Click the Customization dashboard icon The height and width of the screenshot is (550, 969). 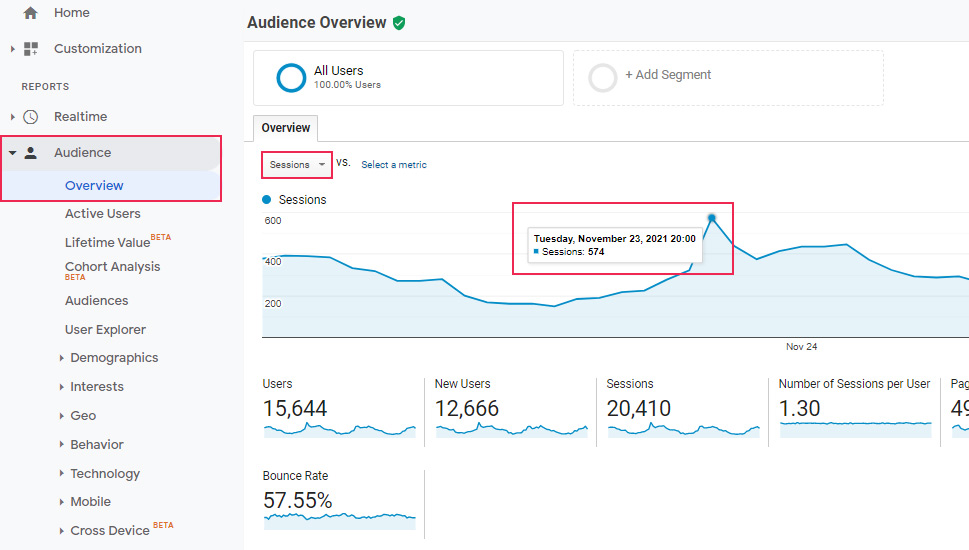pos(31,49)
